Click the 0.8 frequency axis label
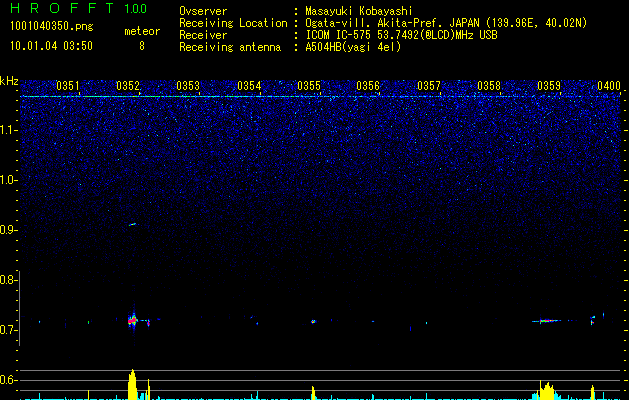 click(8, 280)
